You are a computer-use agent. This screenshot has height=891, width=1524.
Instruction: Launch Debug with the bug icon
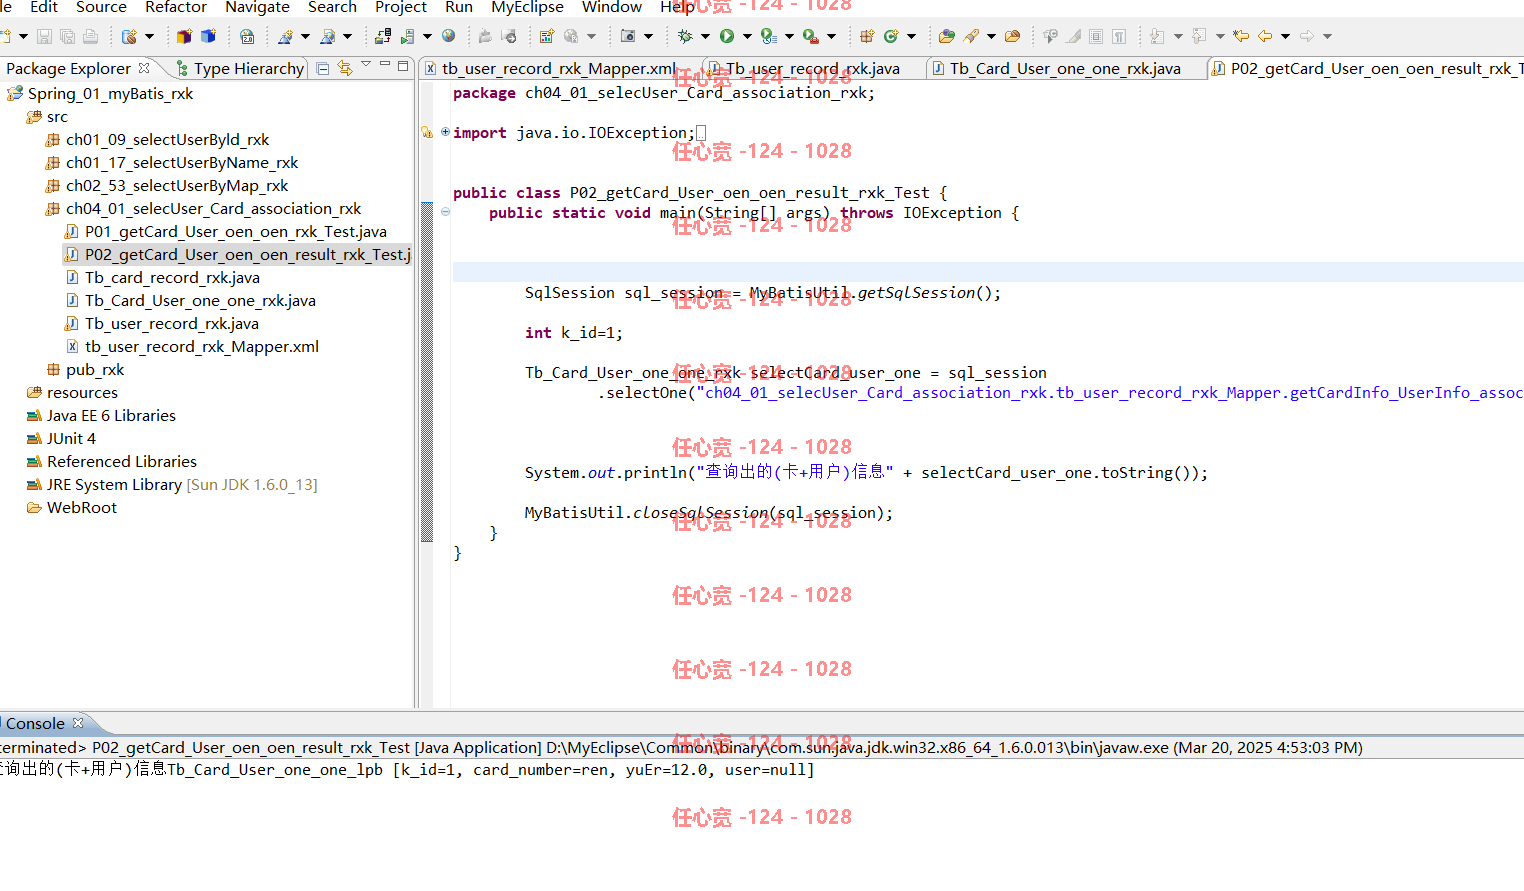tap(685, 36)
